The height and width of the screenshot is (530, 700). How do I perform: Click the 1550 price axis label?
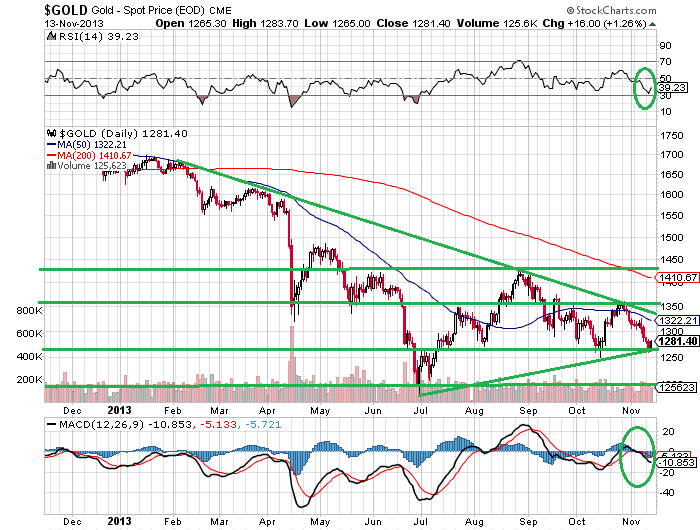pos(671,216)
